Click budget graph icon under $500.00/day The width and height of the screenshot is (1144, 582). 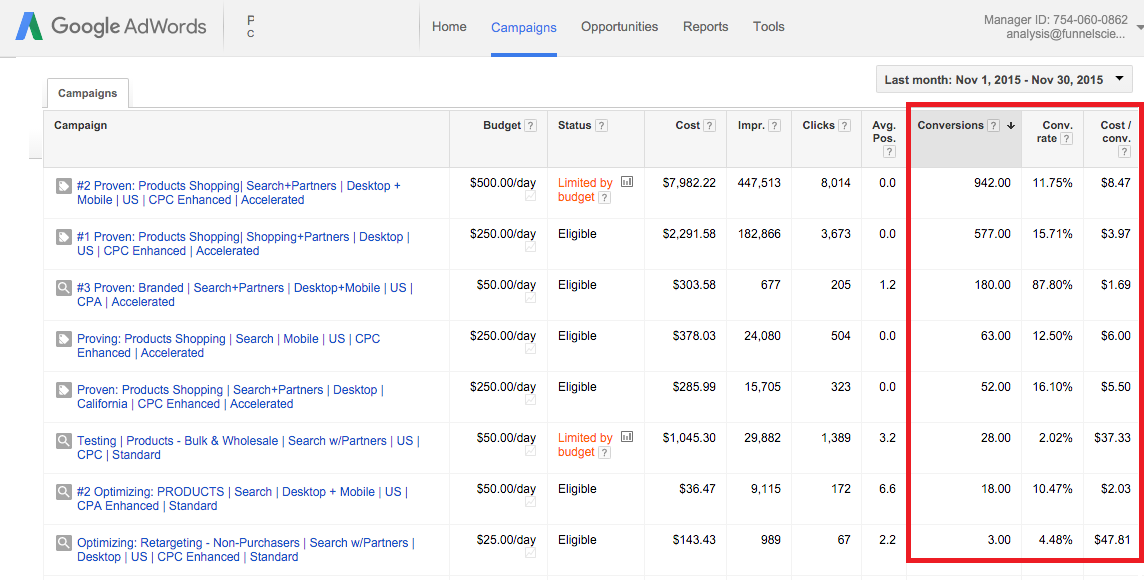click(x=530, y=196)
